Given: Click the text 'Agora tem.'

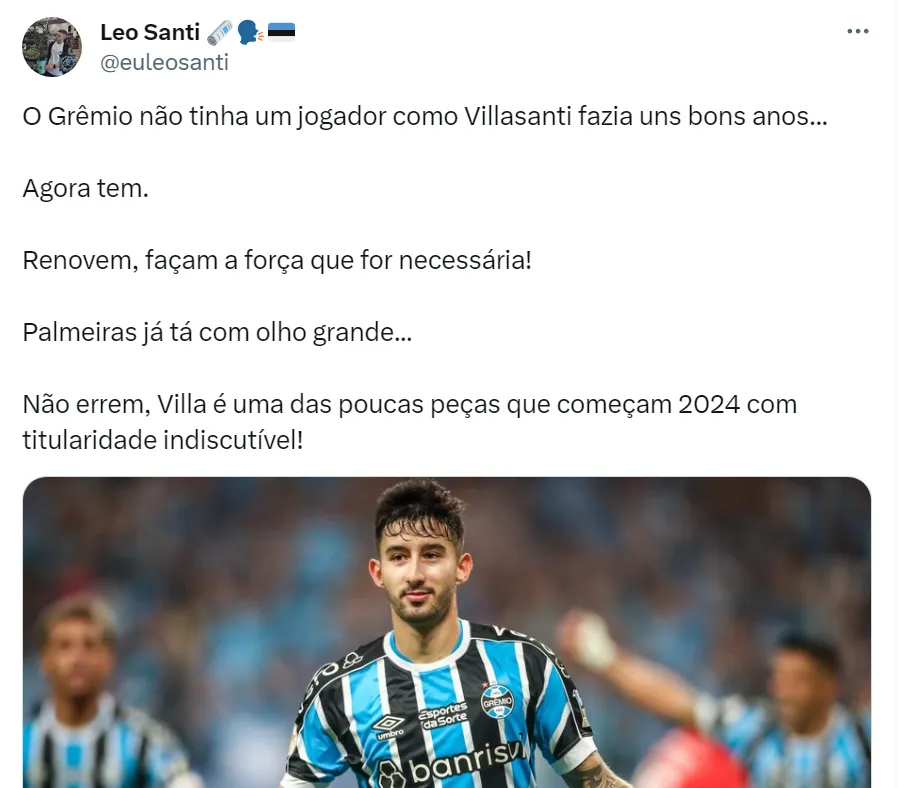Looking at the screenshot, I should [86, 188].
